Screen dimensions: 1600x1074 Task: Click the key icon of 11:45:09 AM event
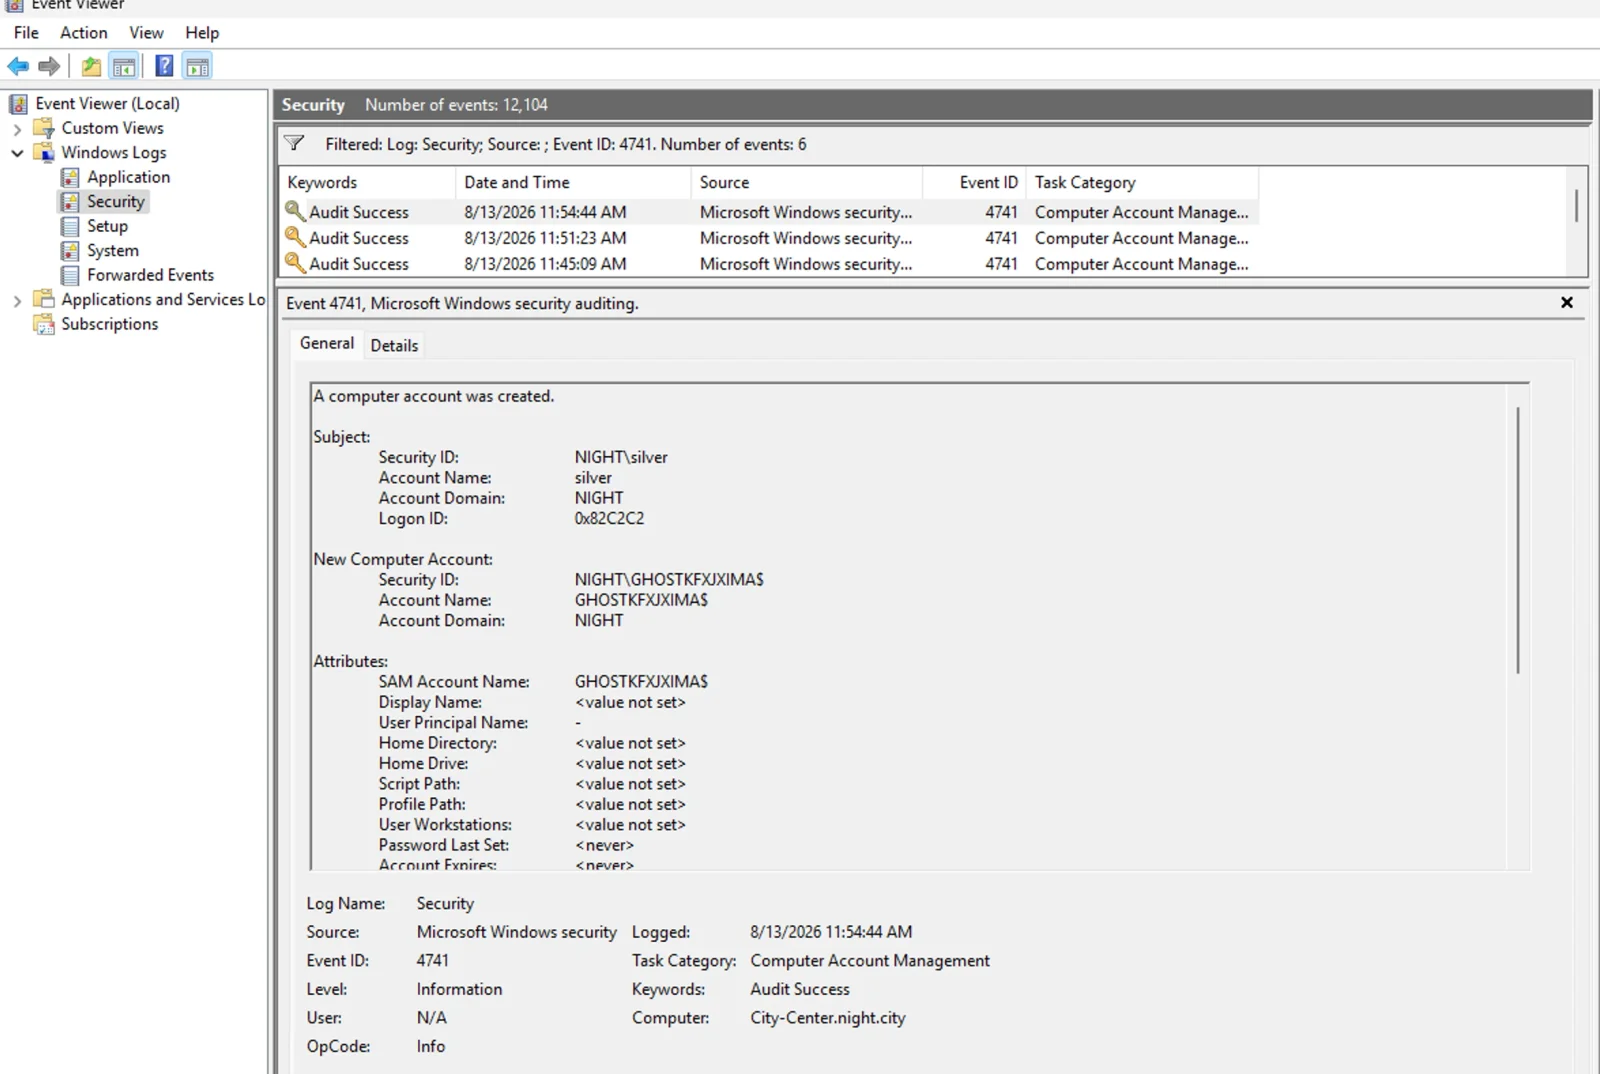(x=295, y=263)
